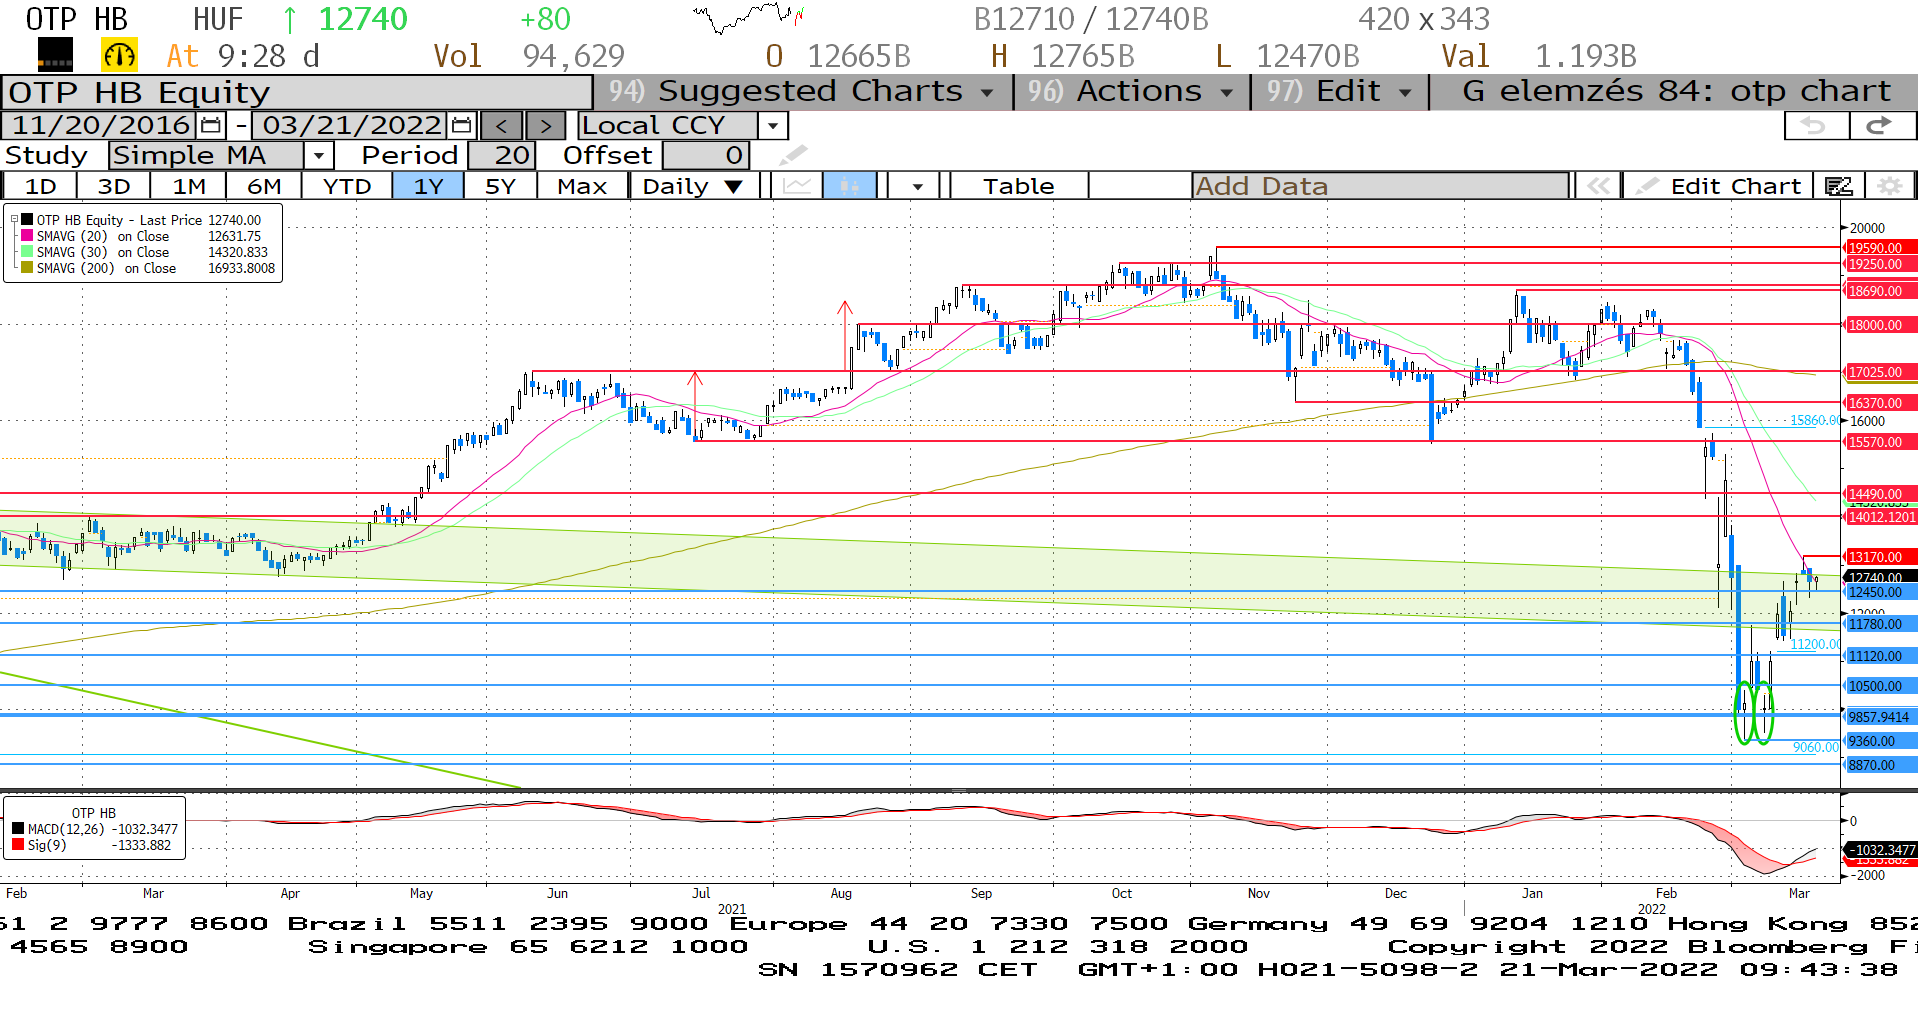Viewport: 1918px width, 1025px height.
Task: Click MACD value label -1032.3477
Action: coord(1879,850)
